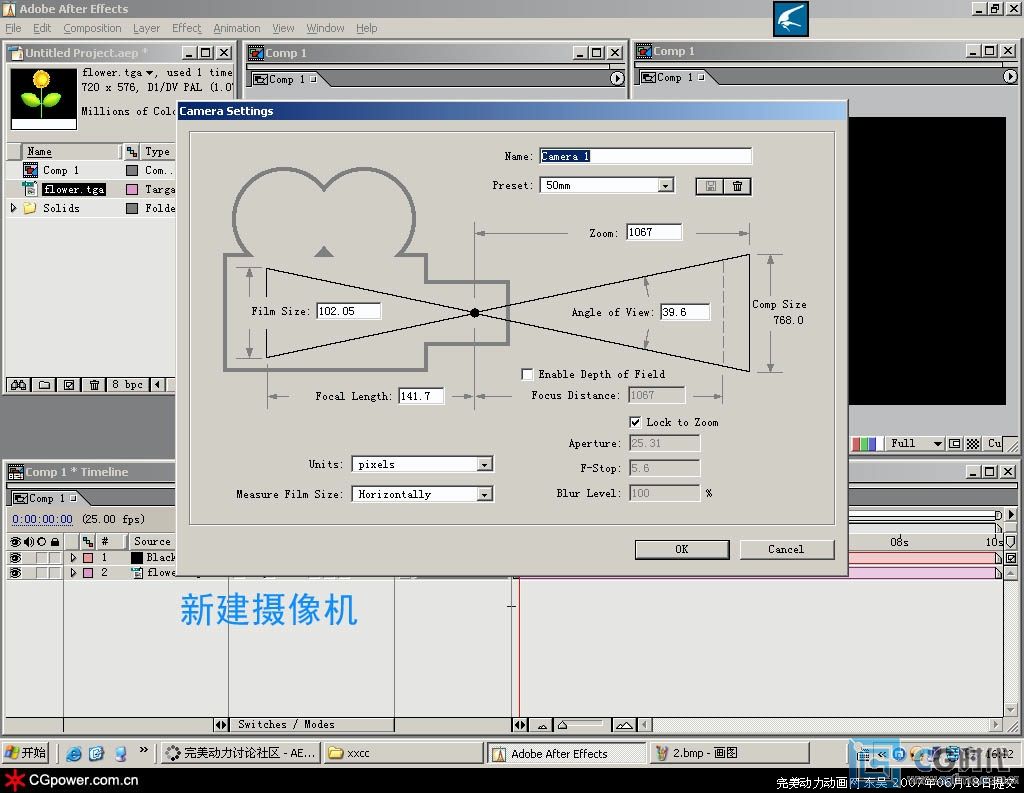This screenshot has height=793, width=1024.
Task: Toggle the solo switch for layer 1
Action: (42, 558)
